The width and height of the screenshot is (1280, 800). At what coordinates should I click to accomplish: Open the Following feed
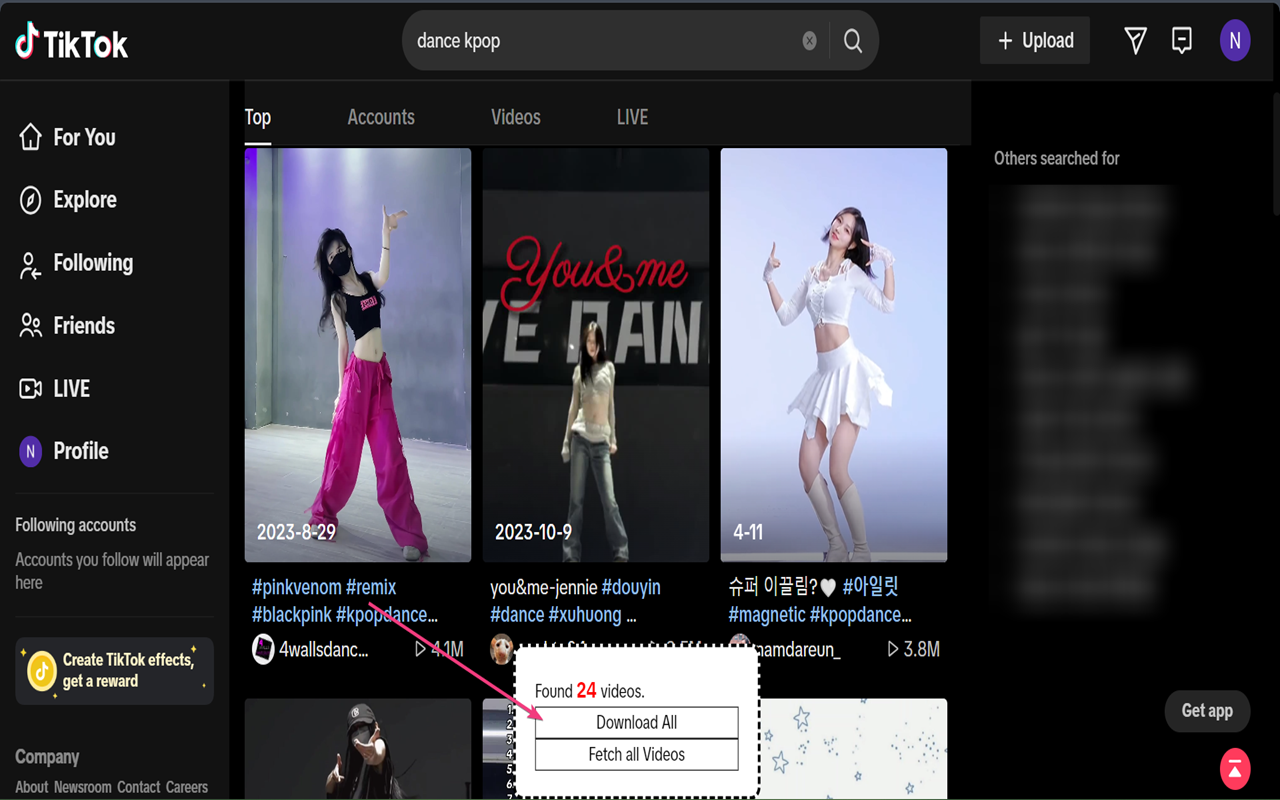point(76,263)
